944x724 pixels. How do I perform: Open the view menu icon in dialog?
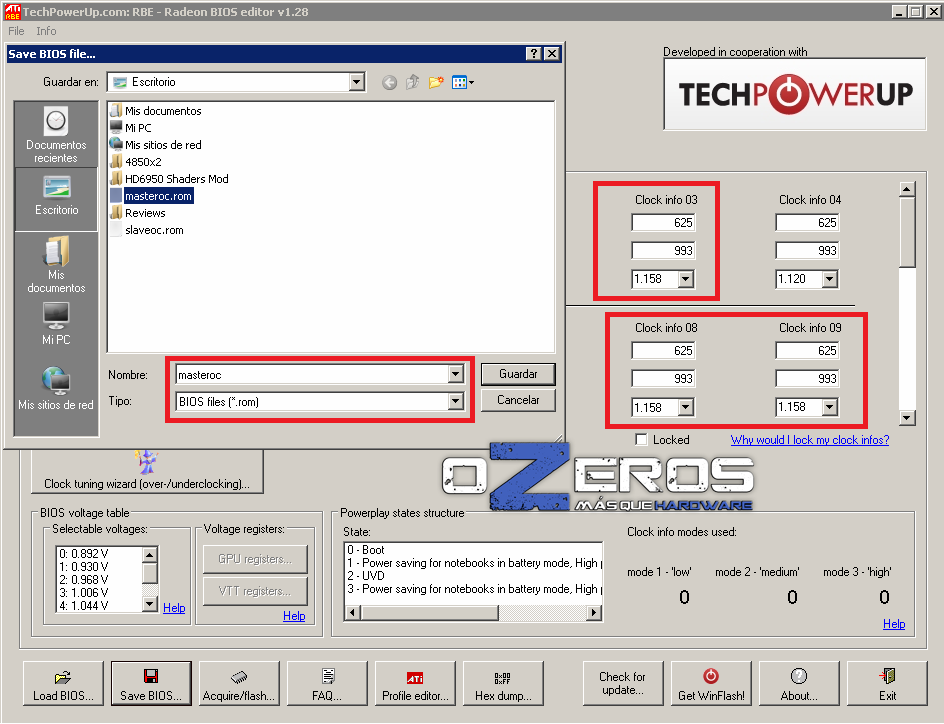(462, 82)
